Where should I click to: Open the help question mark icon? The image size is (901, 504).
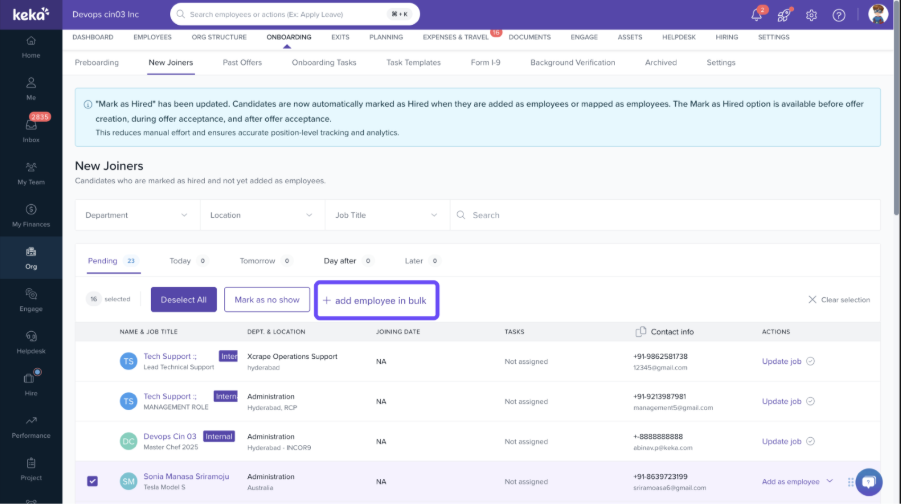pyautogui.click(x=839, y=16)
